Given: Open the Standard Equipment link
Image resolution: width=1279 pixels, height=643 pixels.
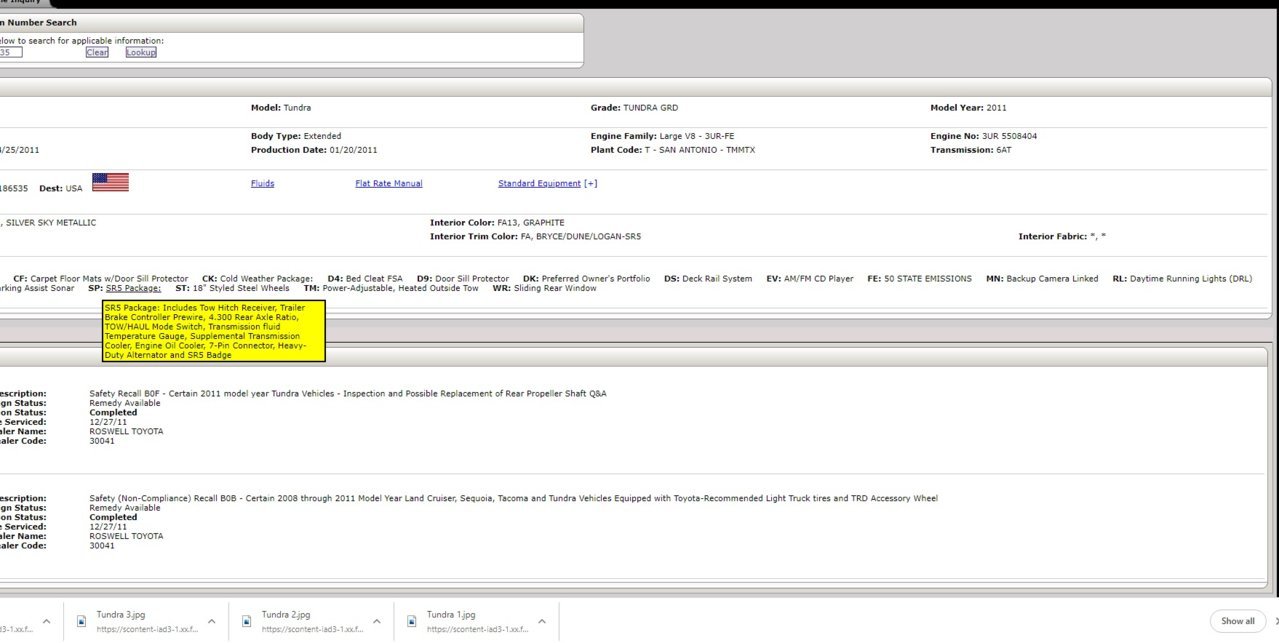Looking at the screenshot, I should point(539,184).
